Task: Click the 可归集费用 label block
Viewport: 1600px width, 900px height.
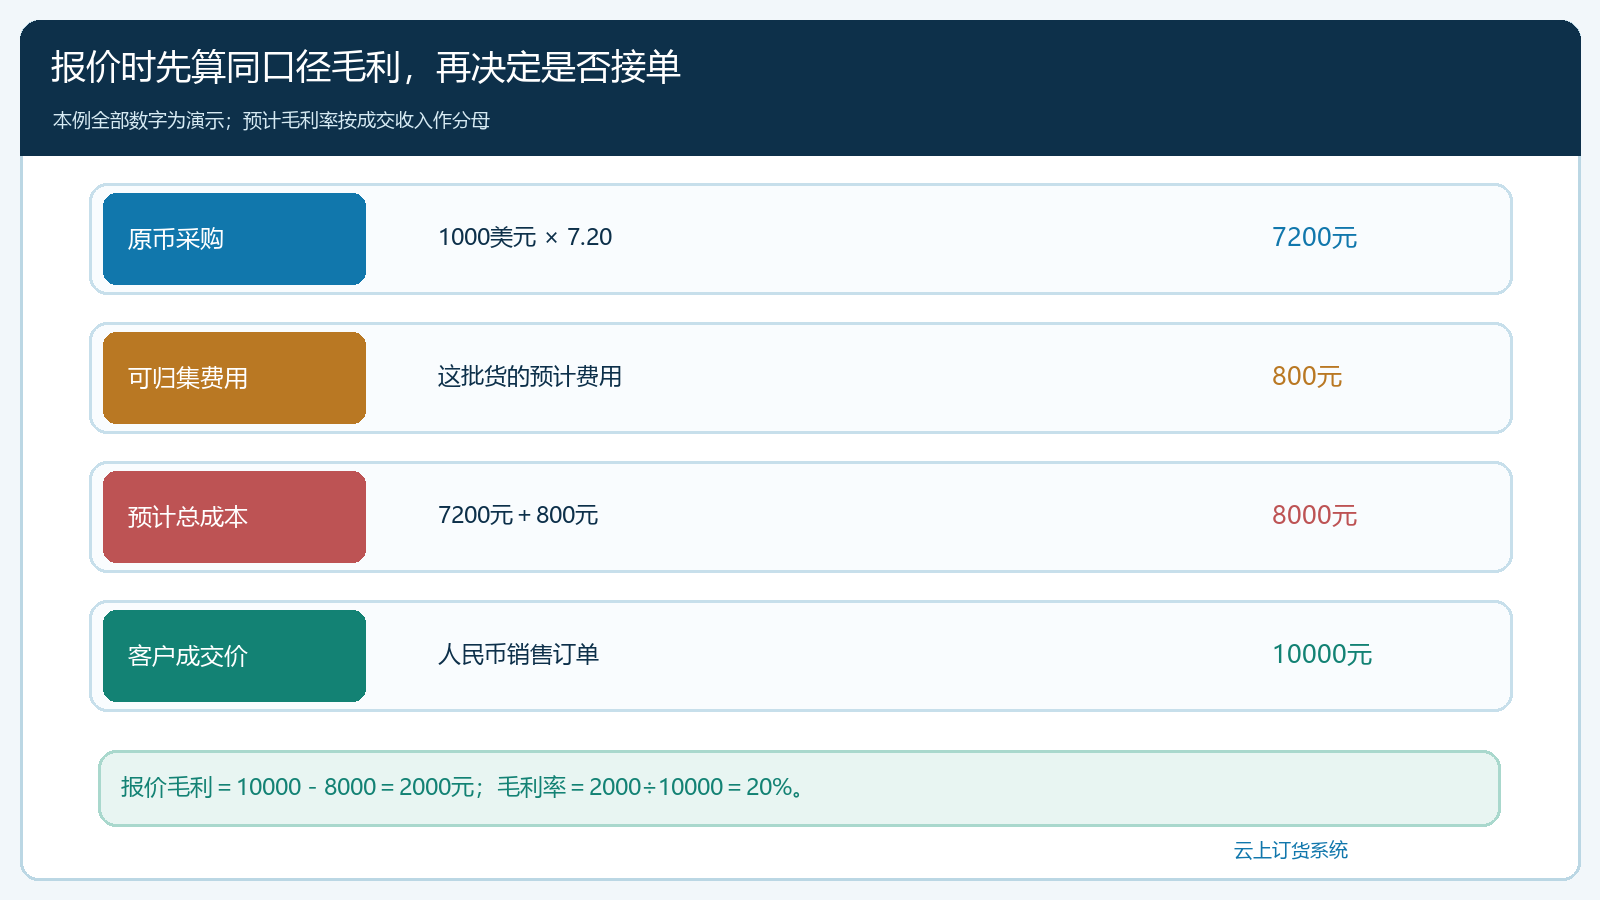Action: click(234, 378)
